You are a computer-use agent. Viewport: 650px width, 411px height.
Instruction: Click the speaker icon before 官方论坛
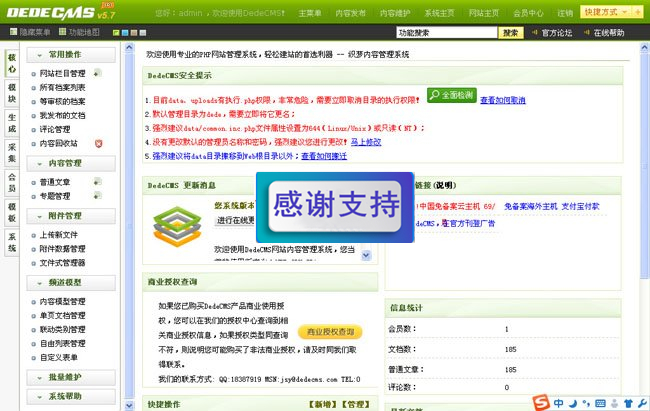[x=534, y=32]
